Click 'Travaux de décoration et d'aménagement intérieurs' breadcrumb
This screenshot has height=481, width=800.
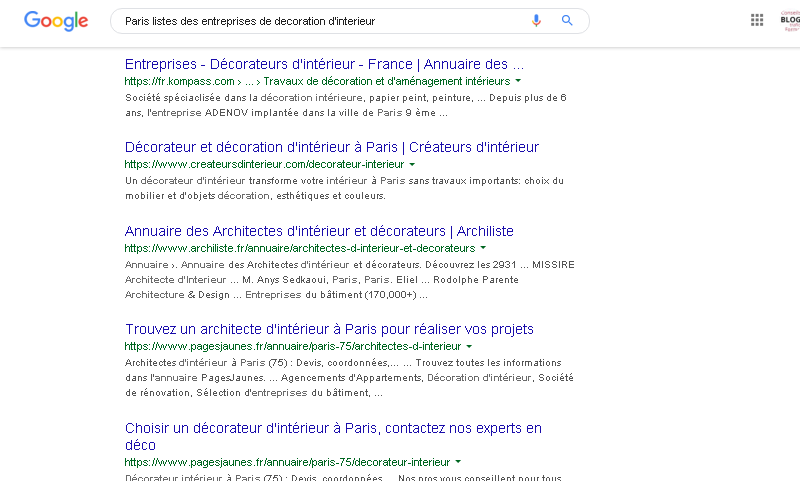(387, 81)
